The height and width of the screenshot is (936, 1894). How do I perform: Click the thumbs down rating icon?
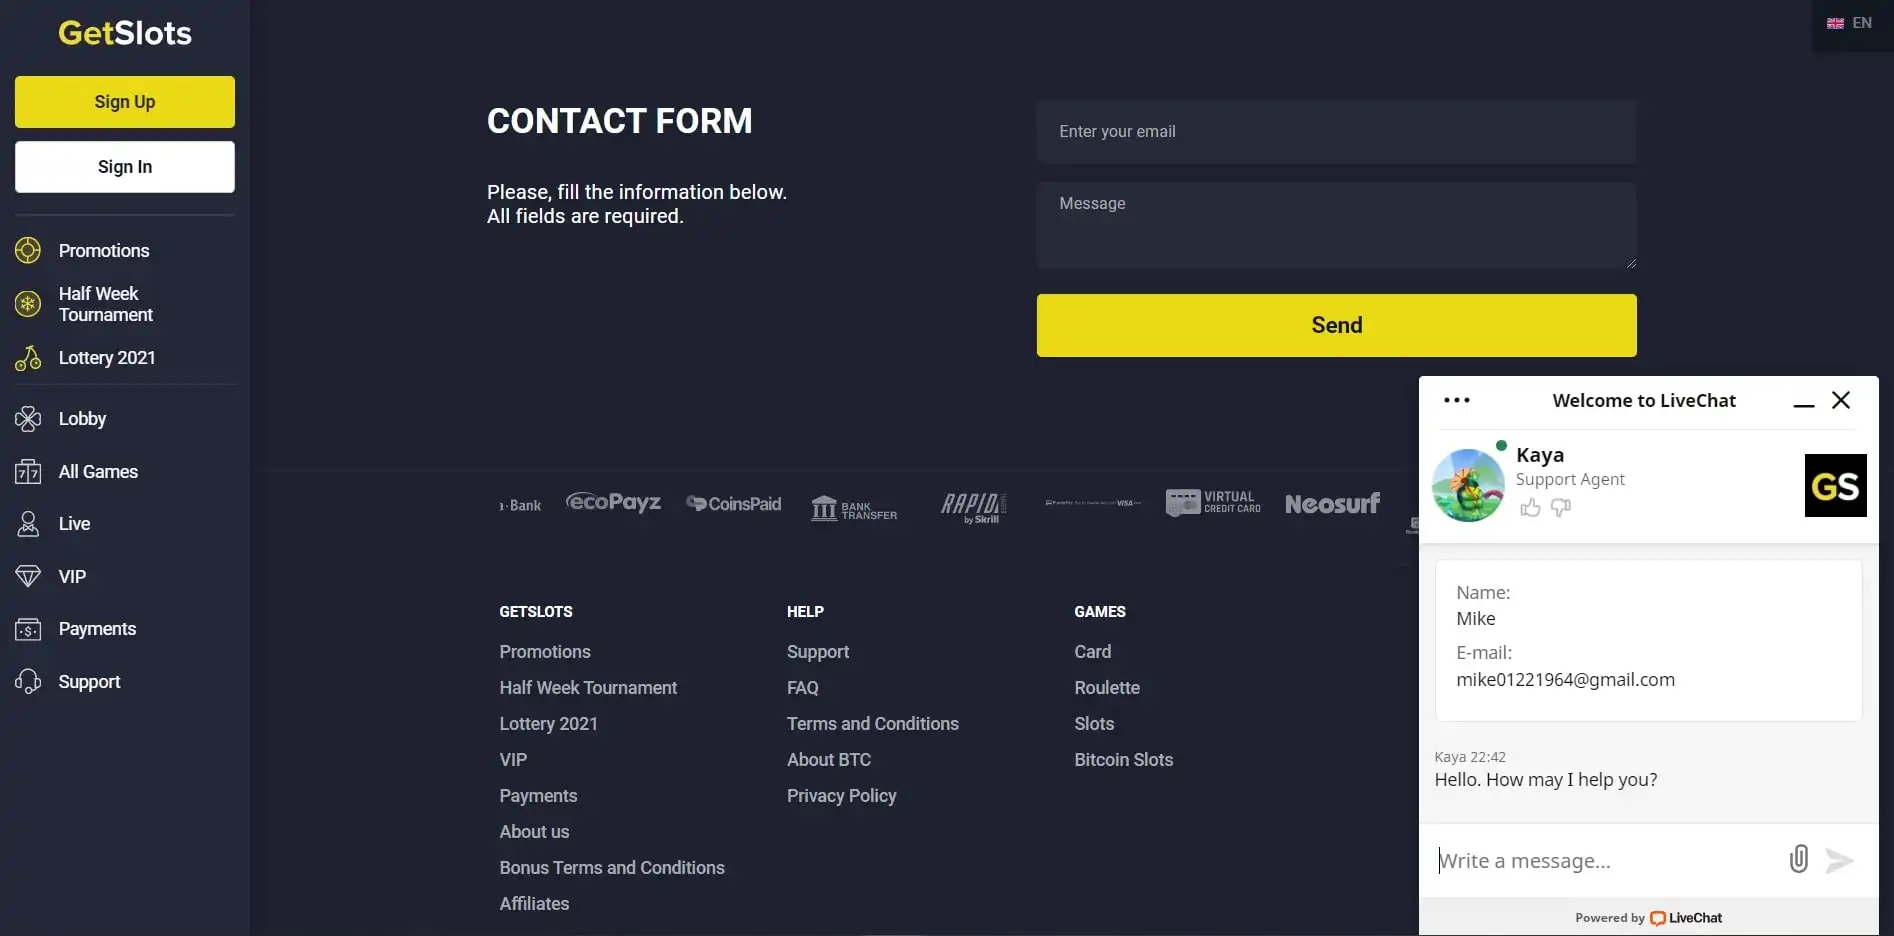point(1560,508)
